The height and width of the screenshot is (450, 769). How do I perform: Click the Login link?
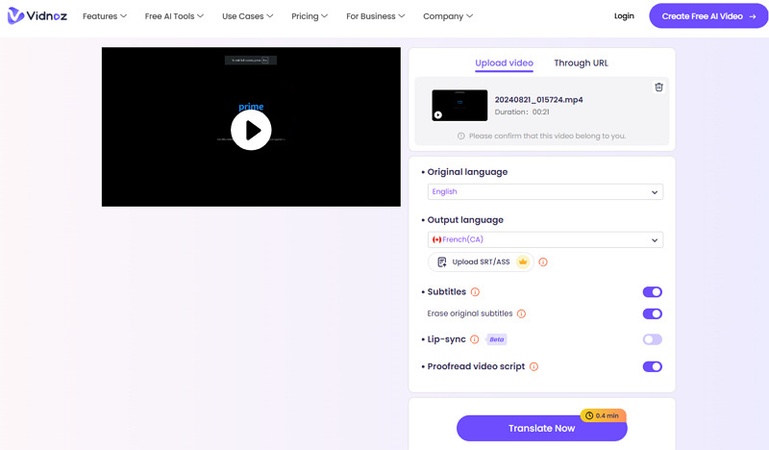(x=624, y=16)
